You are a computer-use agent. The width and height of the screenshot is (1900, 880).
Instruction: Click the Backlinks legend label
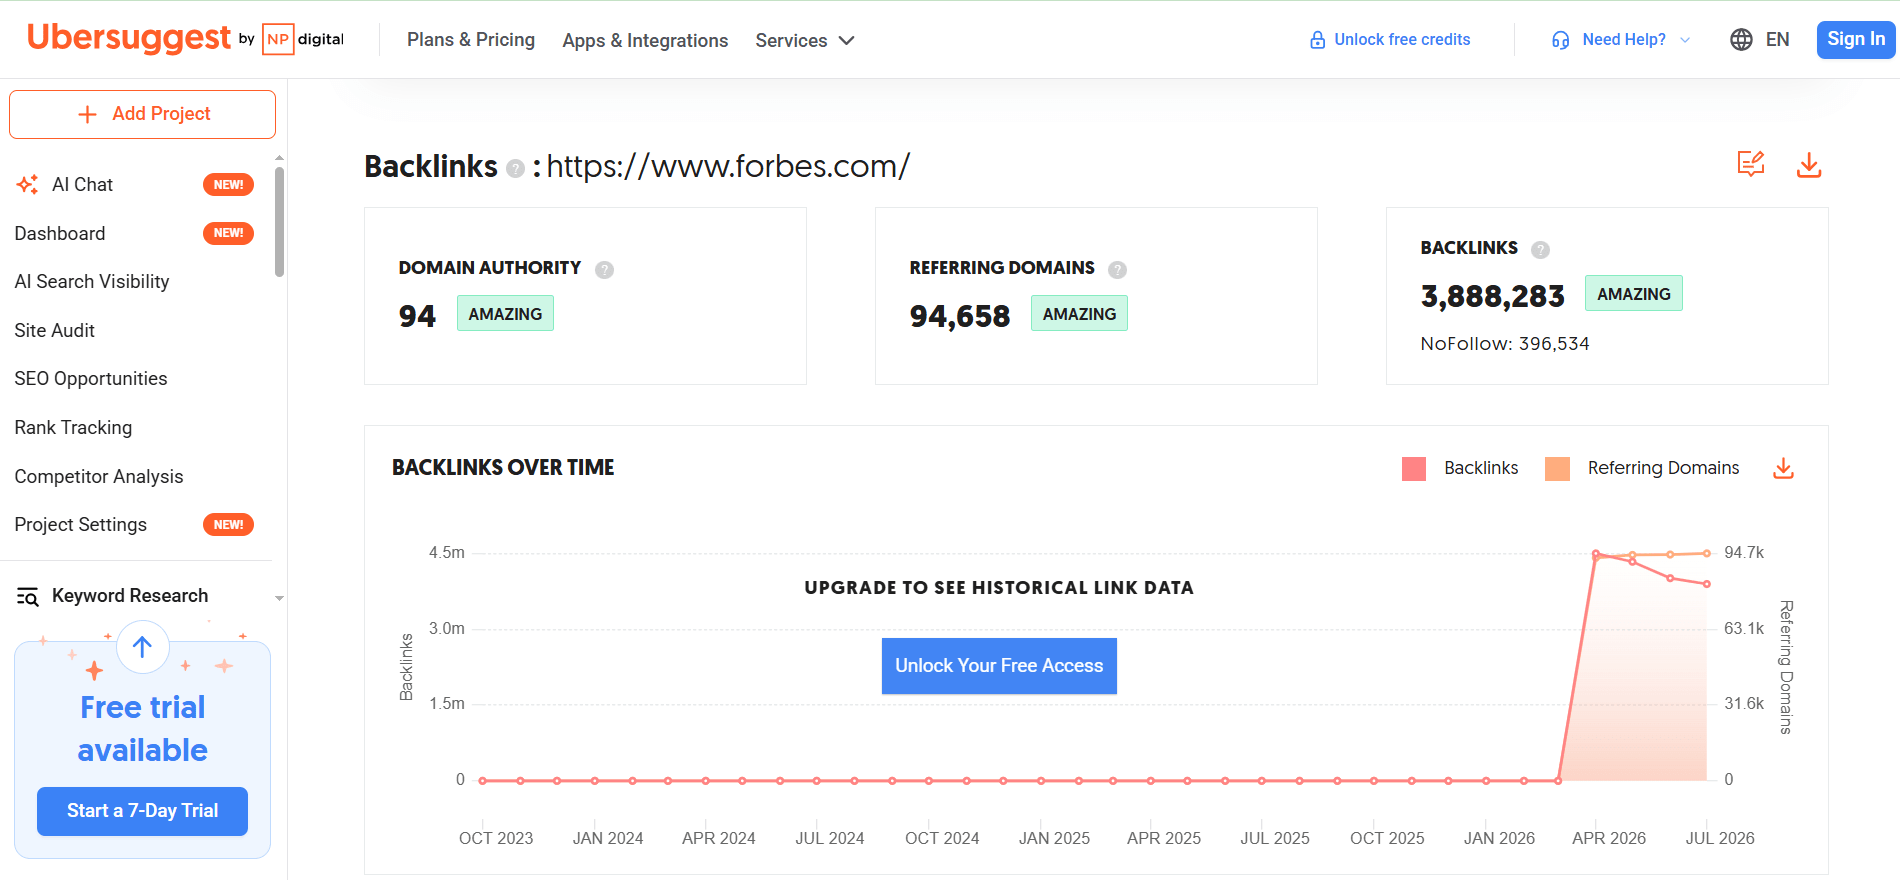coord(1481,468)
